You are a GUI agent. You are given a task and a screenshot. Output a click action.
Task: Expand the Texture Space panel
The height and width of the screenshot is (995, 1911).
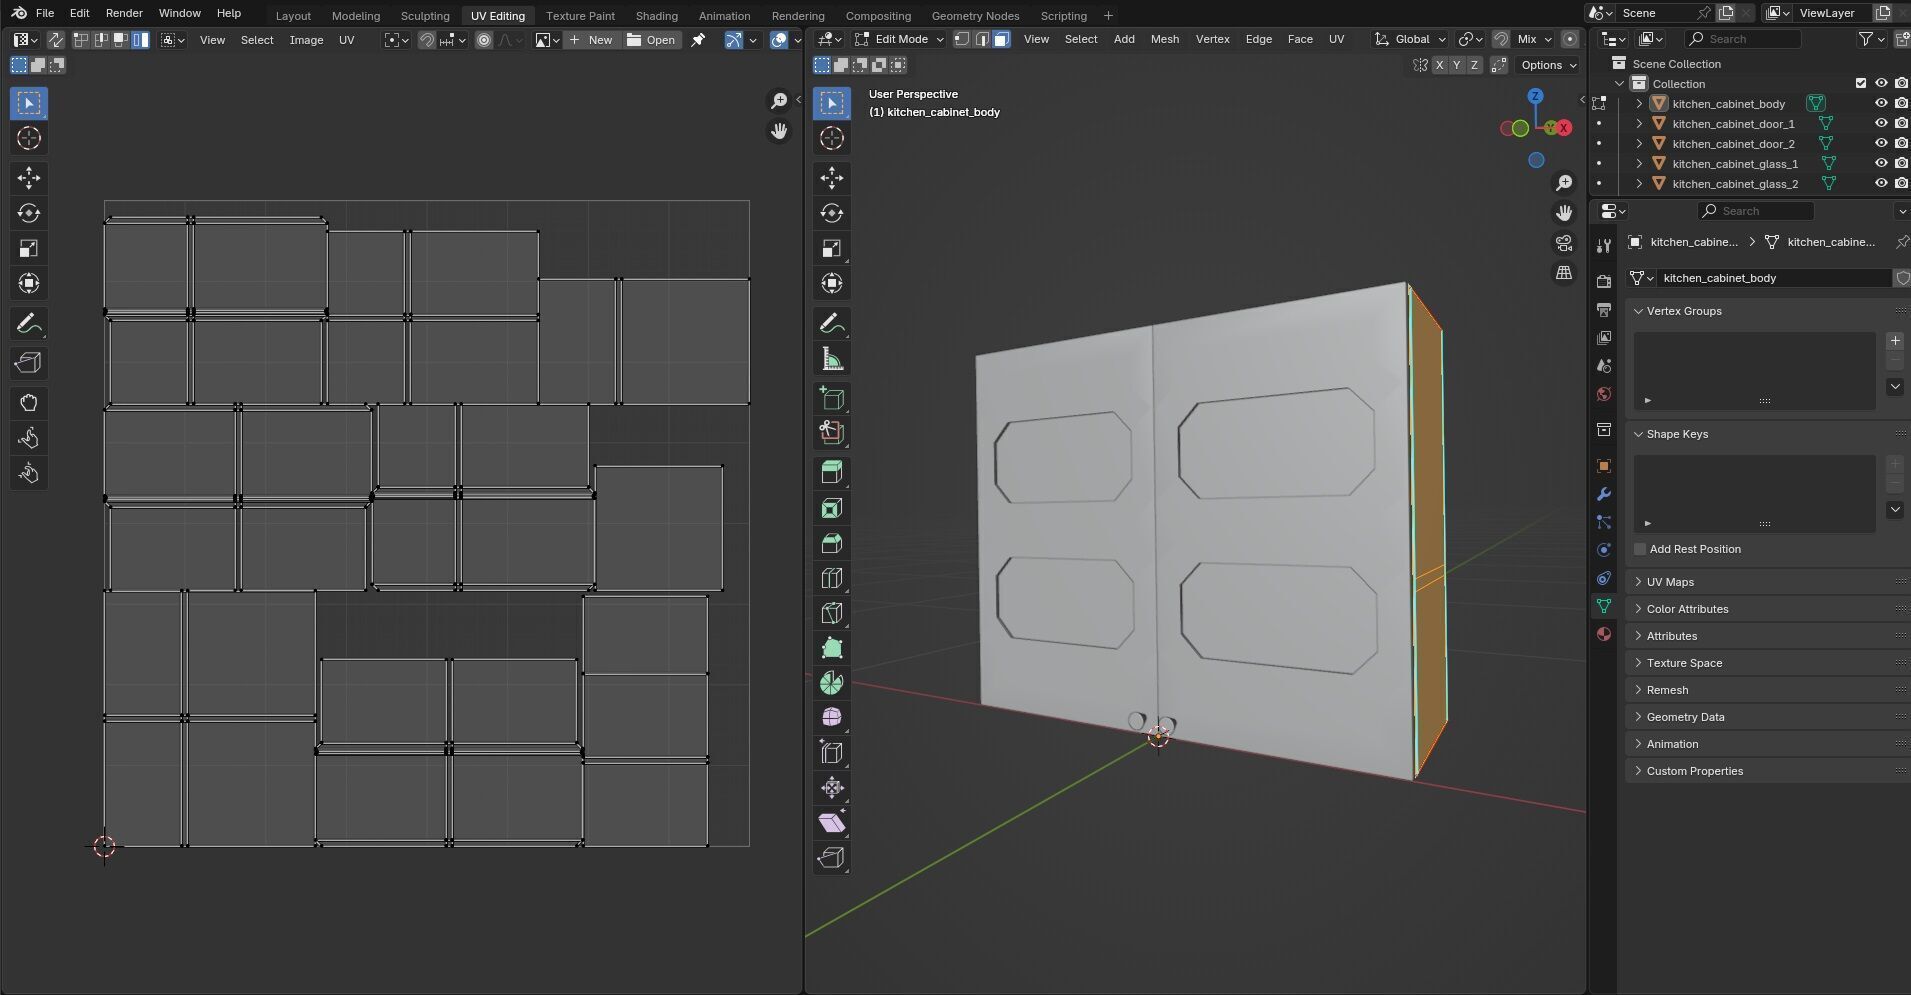[x=1766, y=663]
